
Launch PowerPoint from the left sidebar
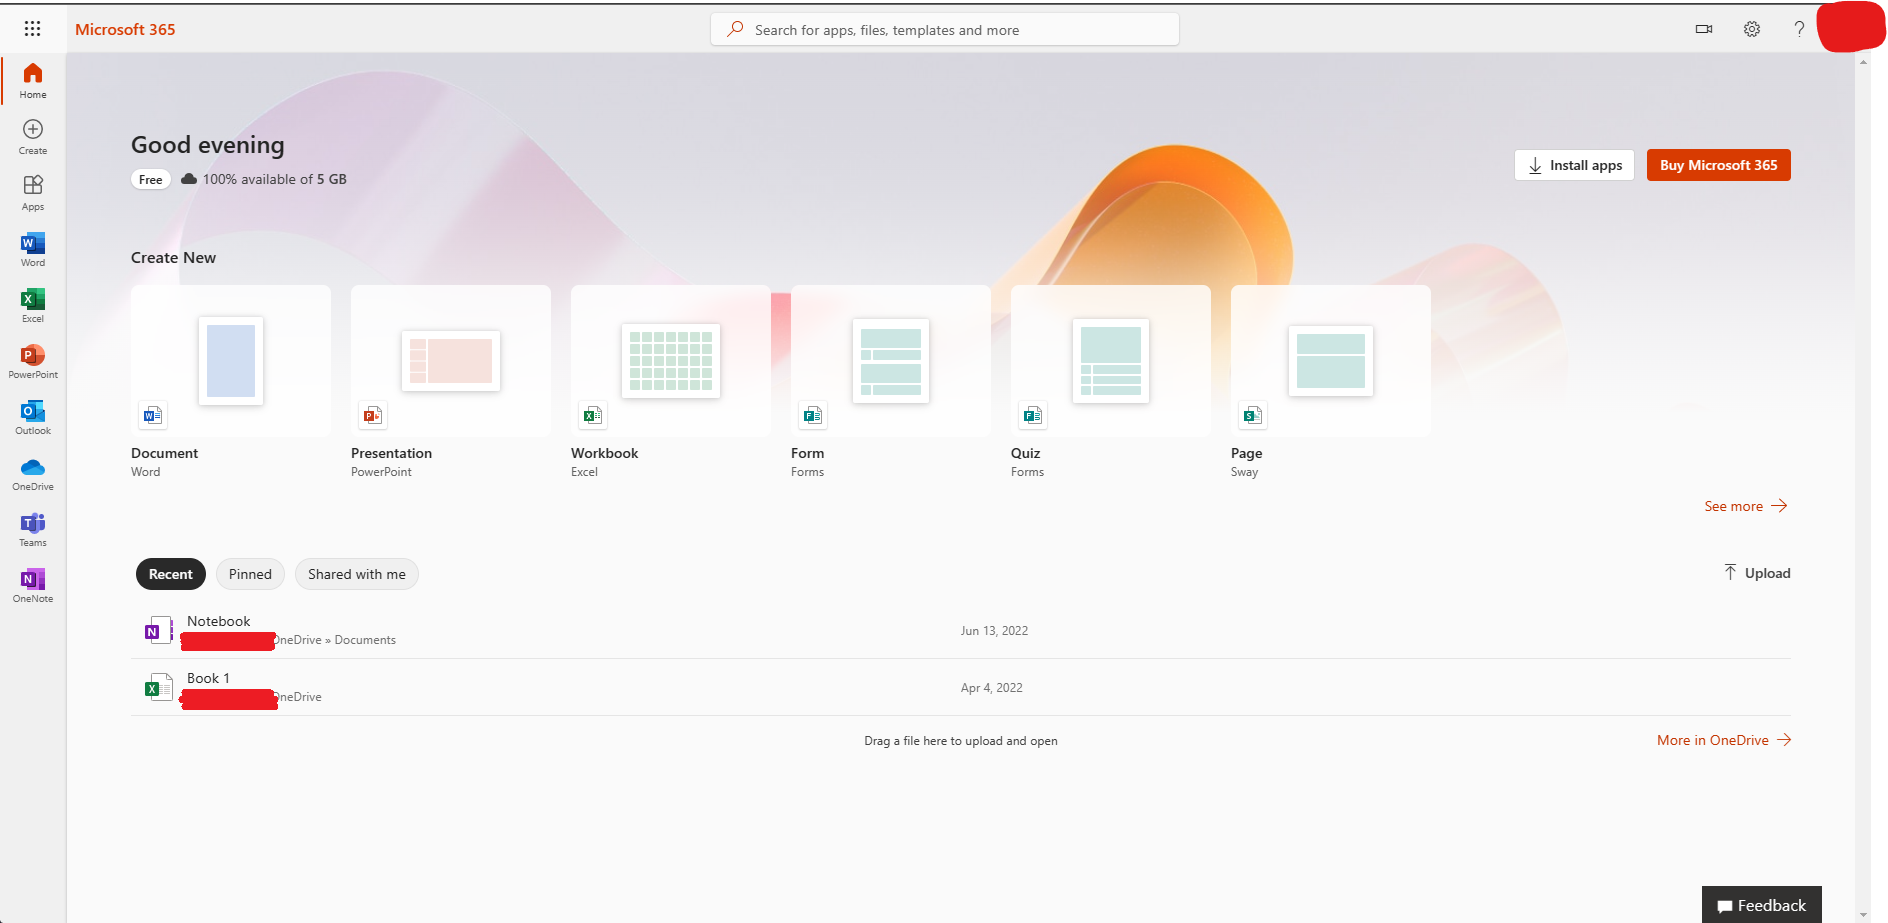(x=33, y=360)
